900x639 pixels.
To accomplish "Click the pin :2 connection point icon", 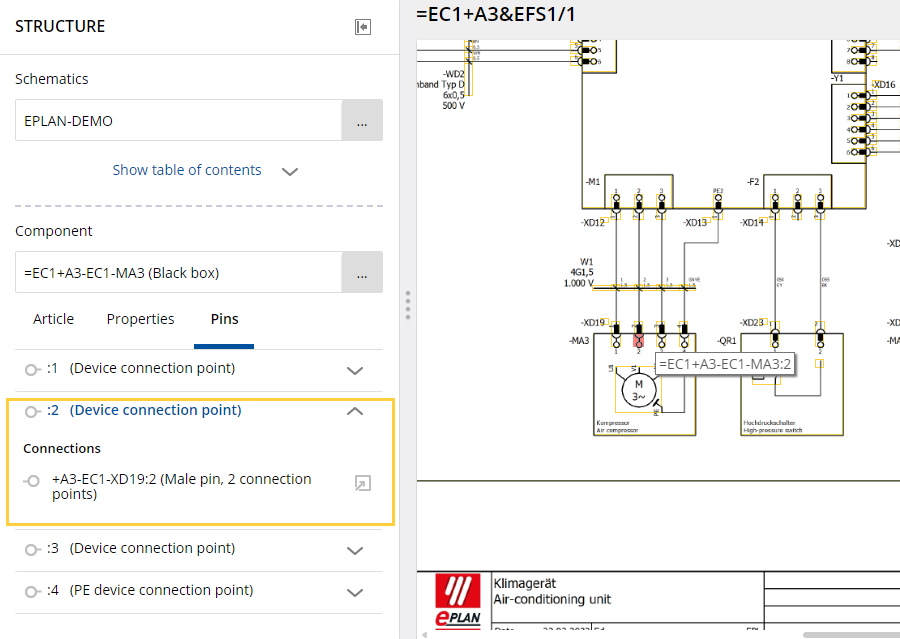I will [x=33, y=411].
